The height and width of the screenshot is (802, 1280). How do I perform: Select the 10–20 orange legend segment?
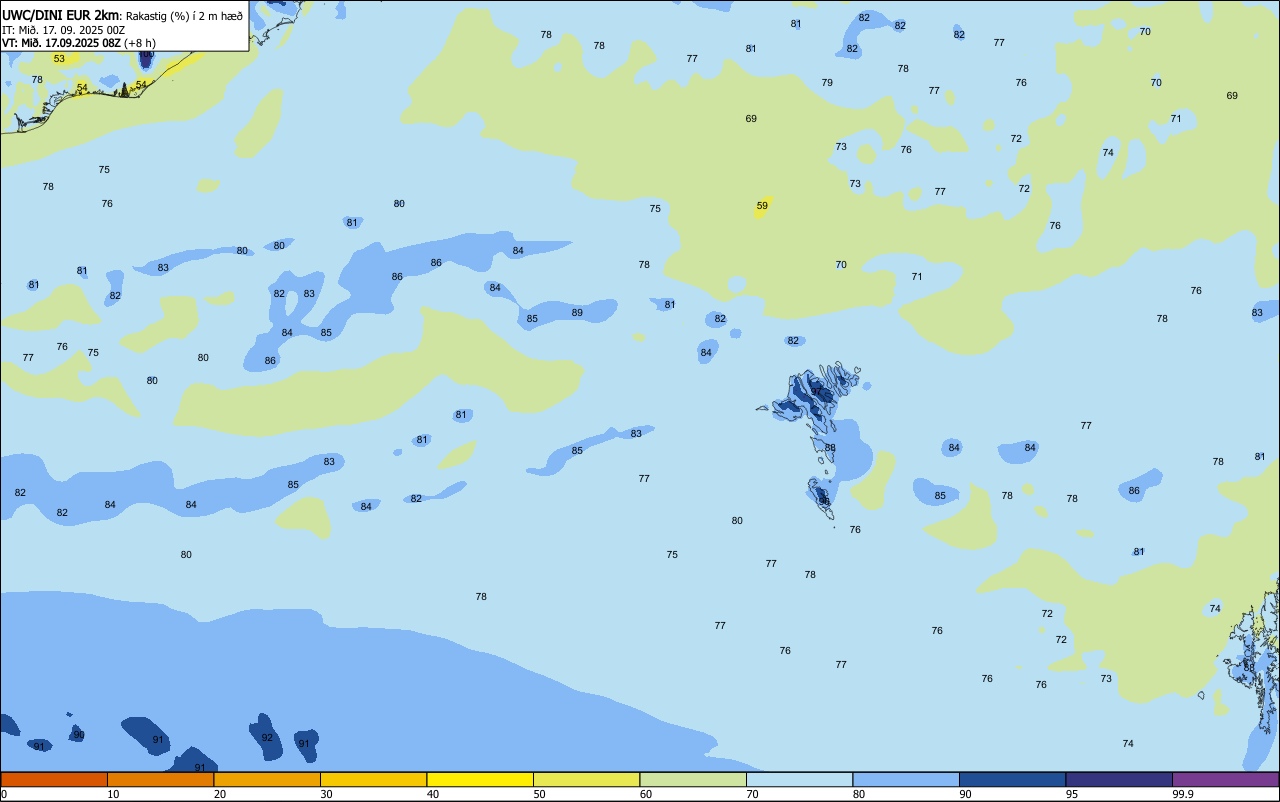click(160, 779)
